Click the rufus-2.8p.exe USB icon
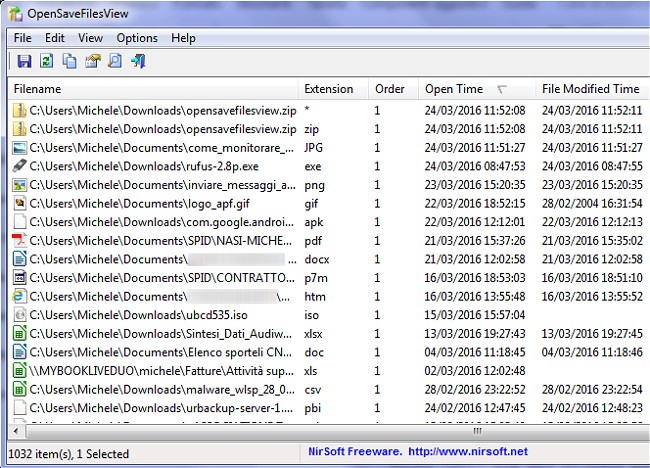The image size is (650, 468). tap(19, 166)
